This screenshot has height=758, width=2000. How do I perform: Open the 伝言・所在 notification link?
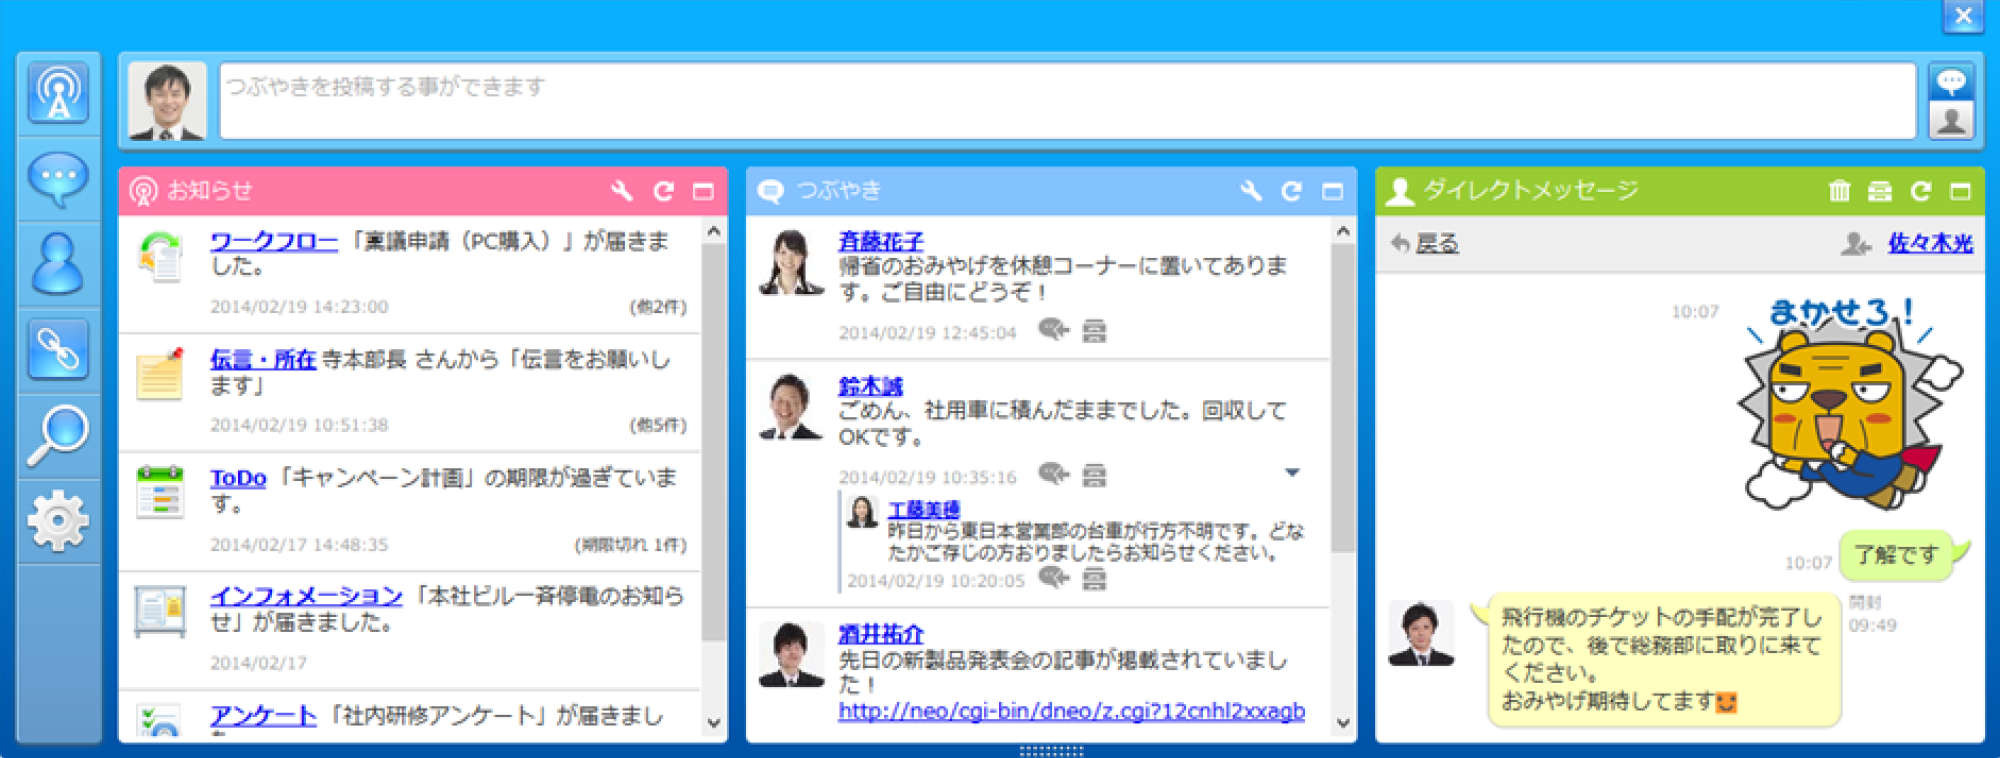[x=263, y=359]
